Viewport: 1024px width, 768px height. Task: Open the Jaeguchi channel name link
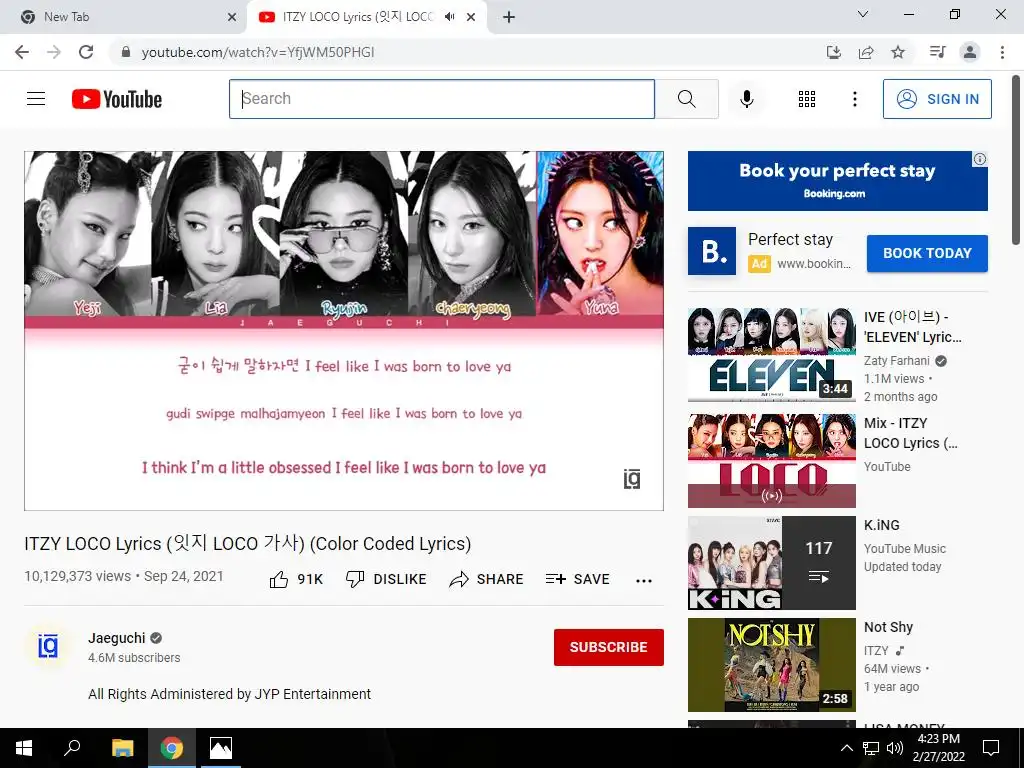coord(117,638)
